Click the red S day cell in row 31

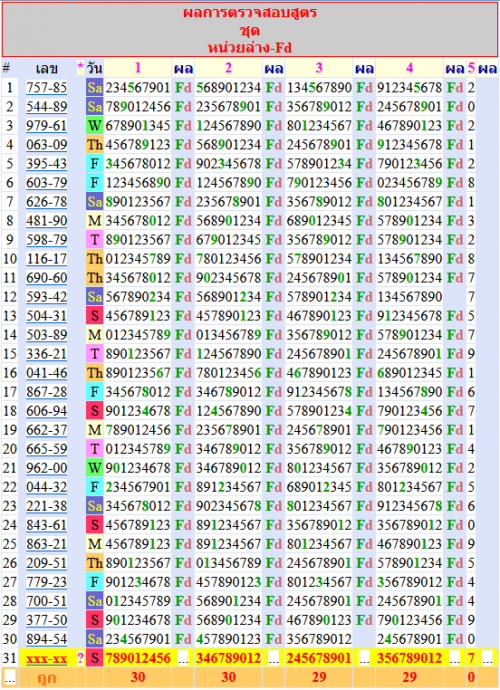[94, 658]
